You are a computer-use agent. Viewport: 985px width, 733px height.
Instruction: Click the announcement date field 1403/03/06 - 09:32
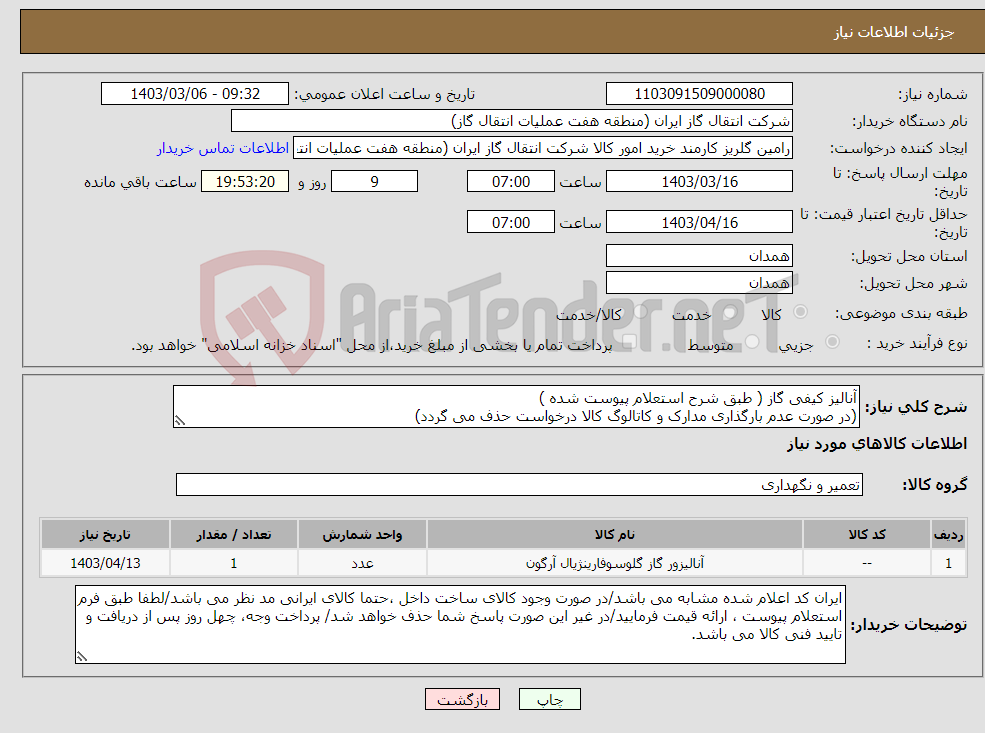195,94
